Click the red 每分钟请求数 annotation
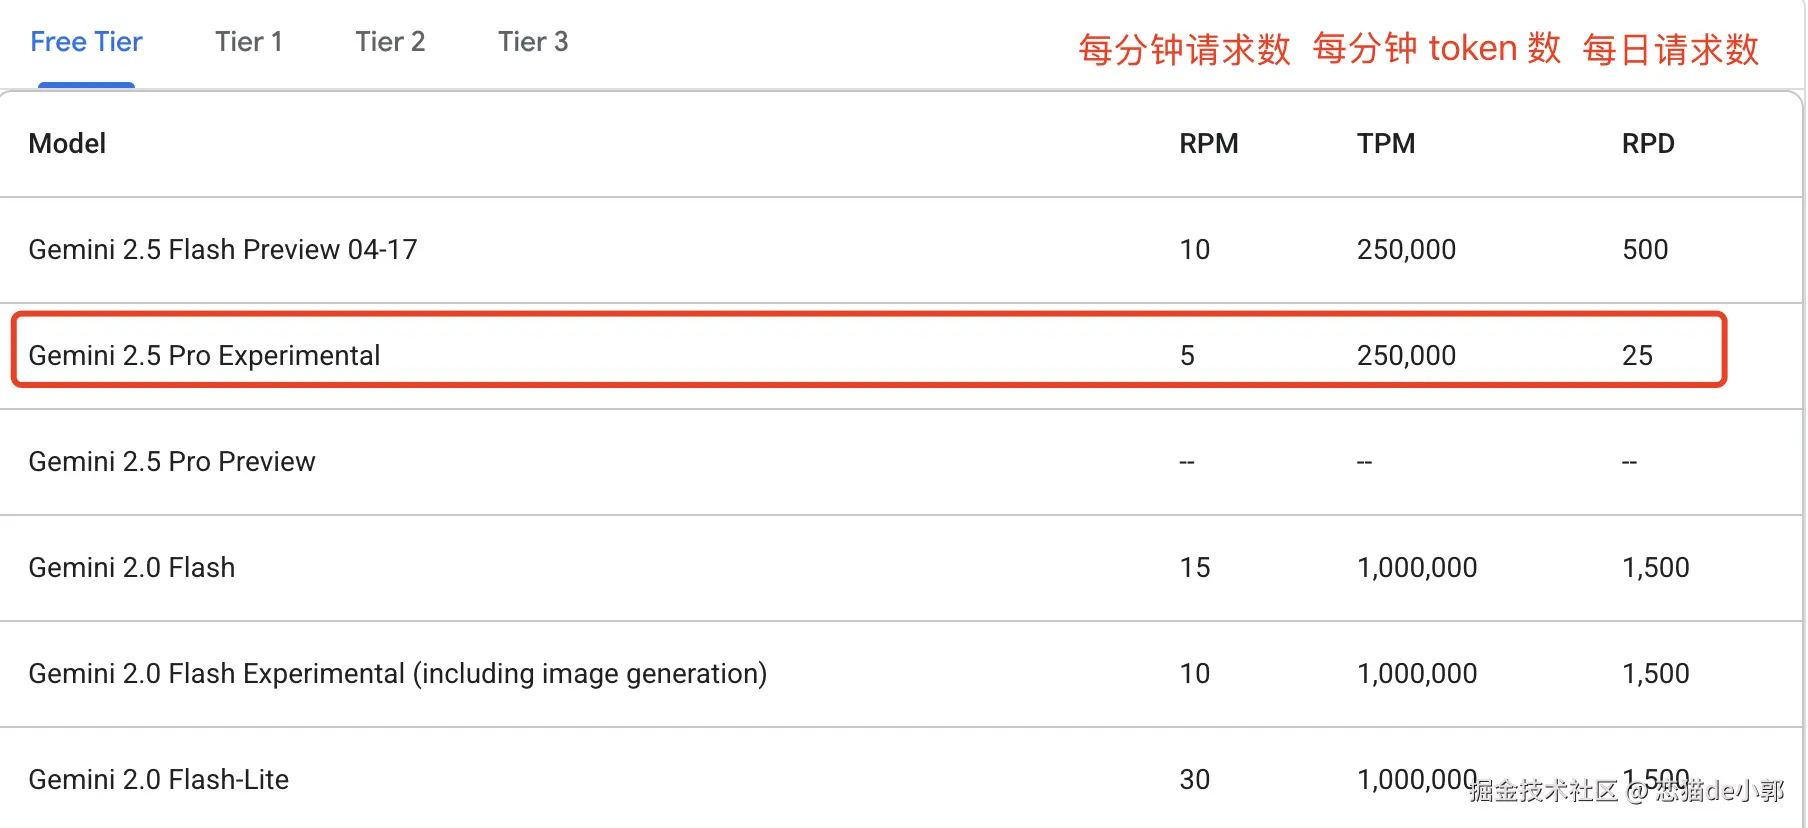1808x828 pixels. tap(1184, 49)
